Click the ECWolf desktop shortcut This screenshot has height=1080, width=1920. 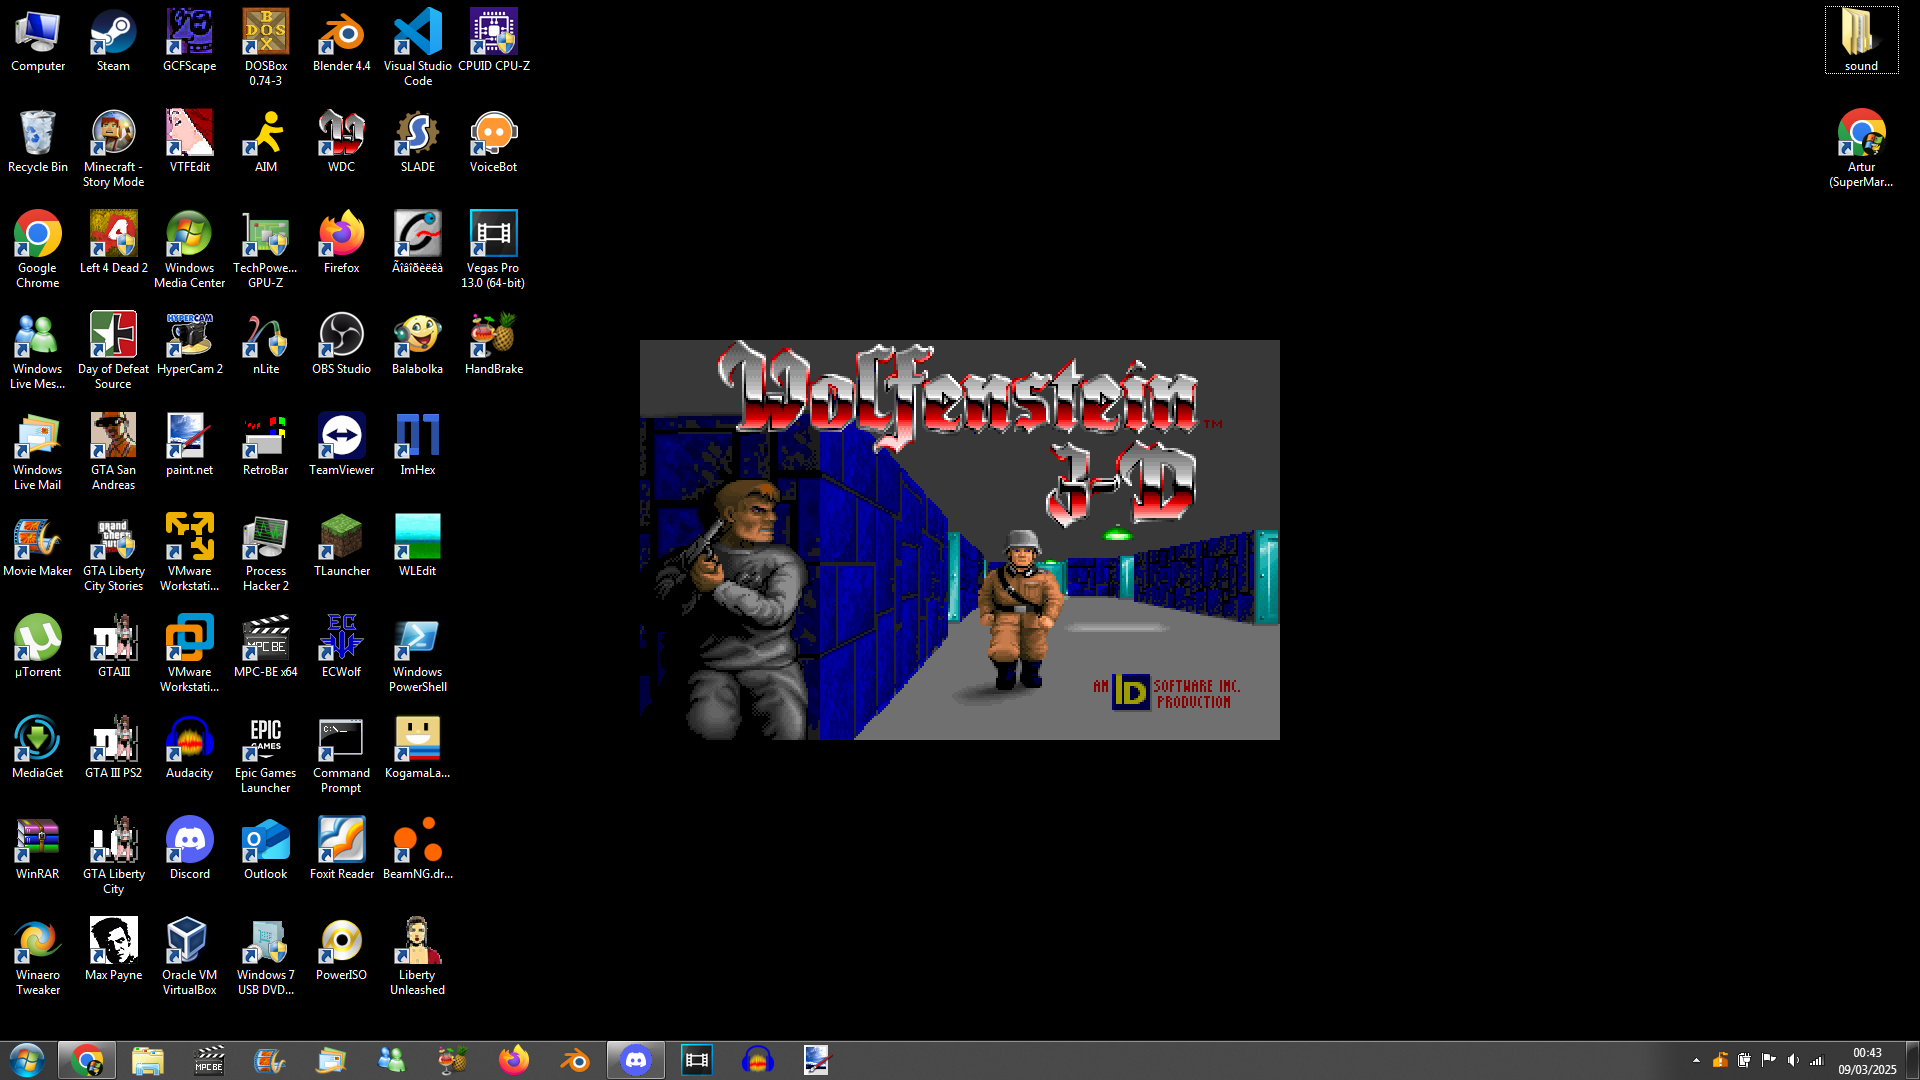(341, 643)
